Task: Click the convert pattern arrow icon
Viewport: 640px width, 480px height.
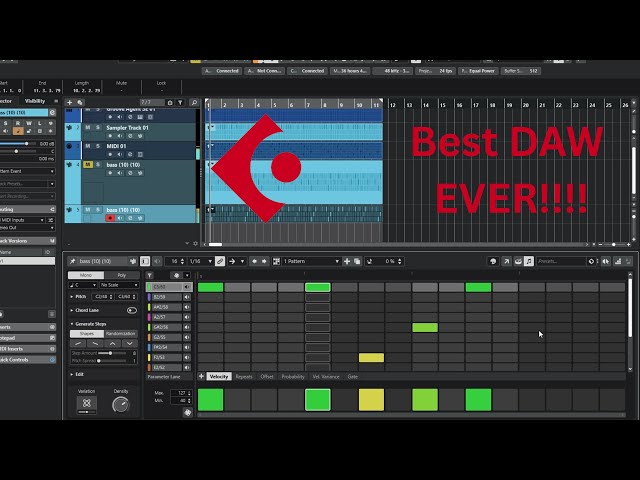Action: (x=507, y=261)
